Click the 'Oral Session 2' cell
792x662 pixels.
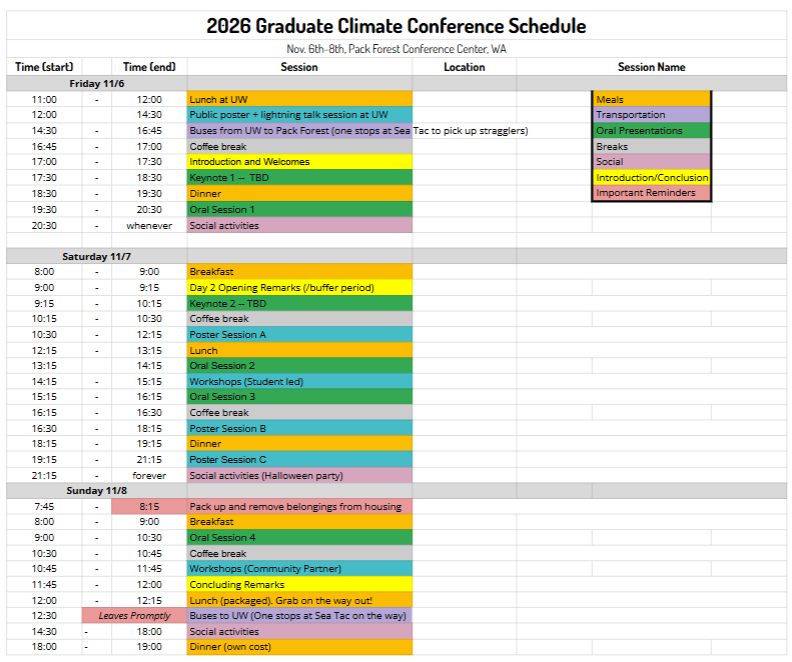[x=300, y=365]
